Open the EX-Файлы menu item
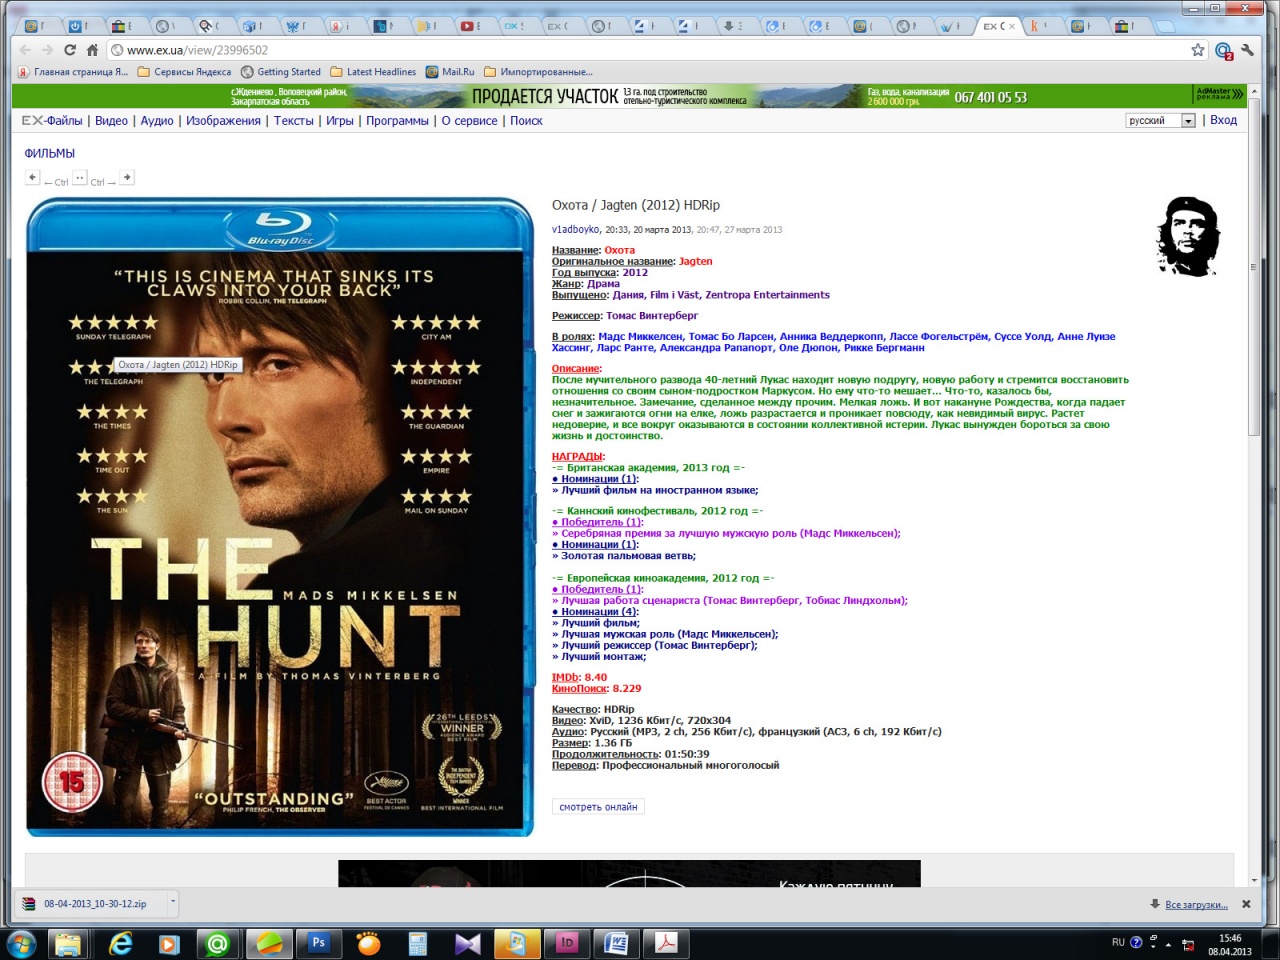This screenshot has width=1280, height=960. (x=52, y=121)
